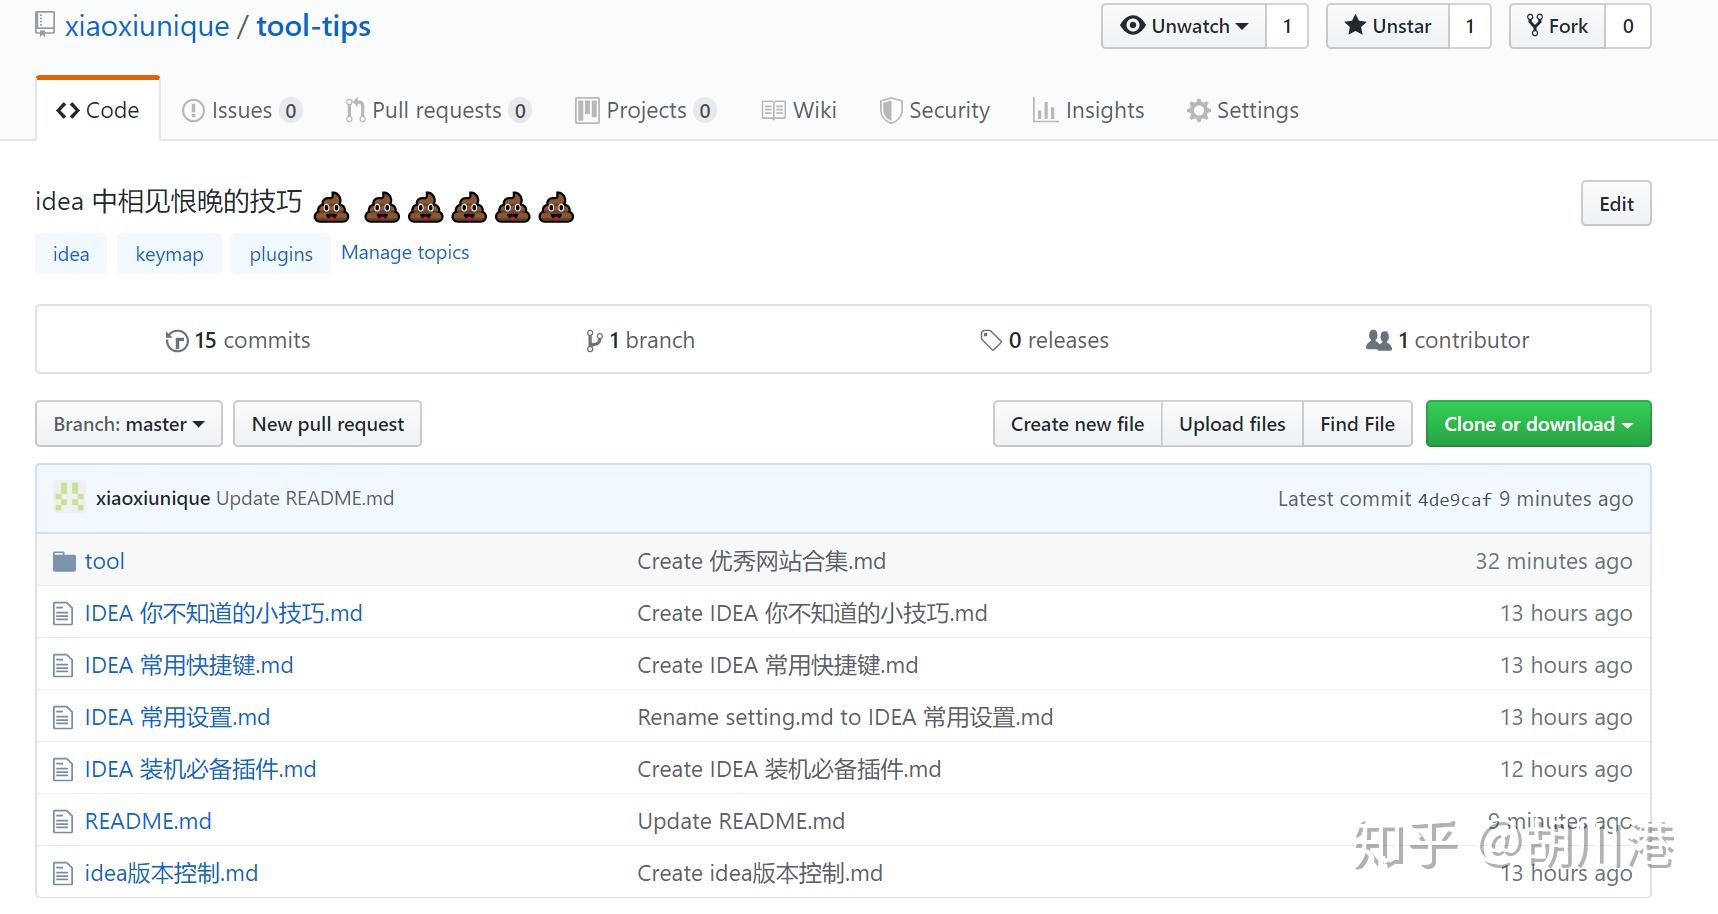The height and width of the screenshot is (914, 1718).
Task: Open the file IDEA 常用快捷键.md
Action: [189, 665]
